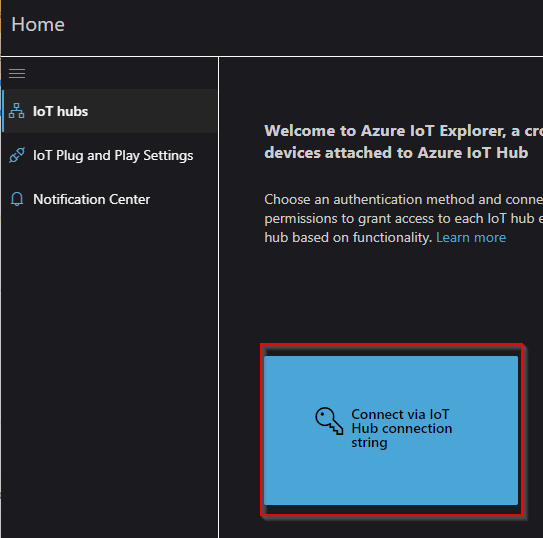Open the Notification Center
The image size is (543, 538).
tap(110, 199)
